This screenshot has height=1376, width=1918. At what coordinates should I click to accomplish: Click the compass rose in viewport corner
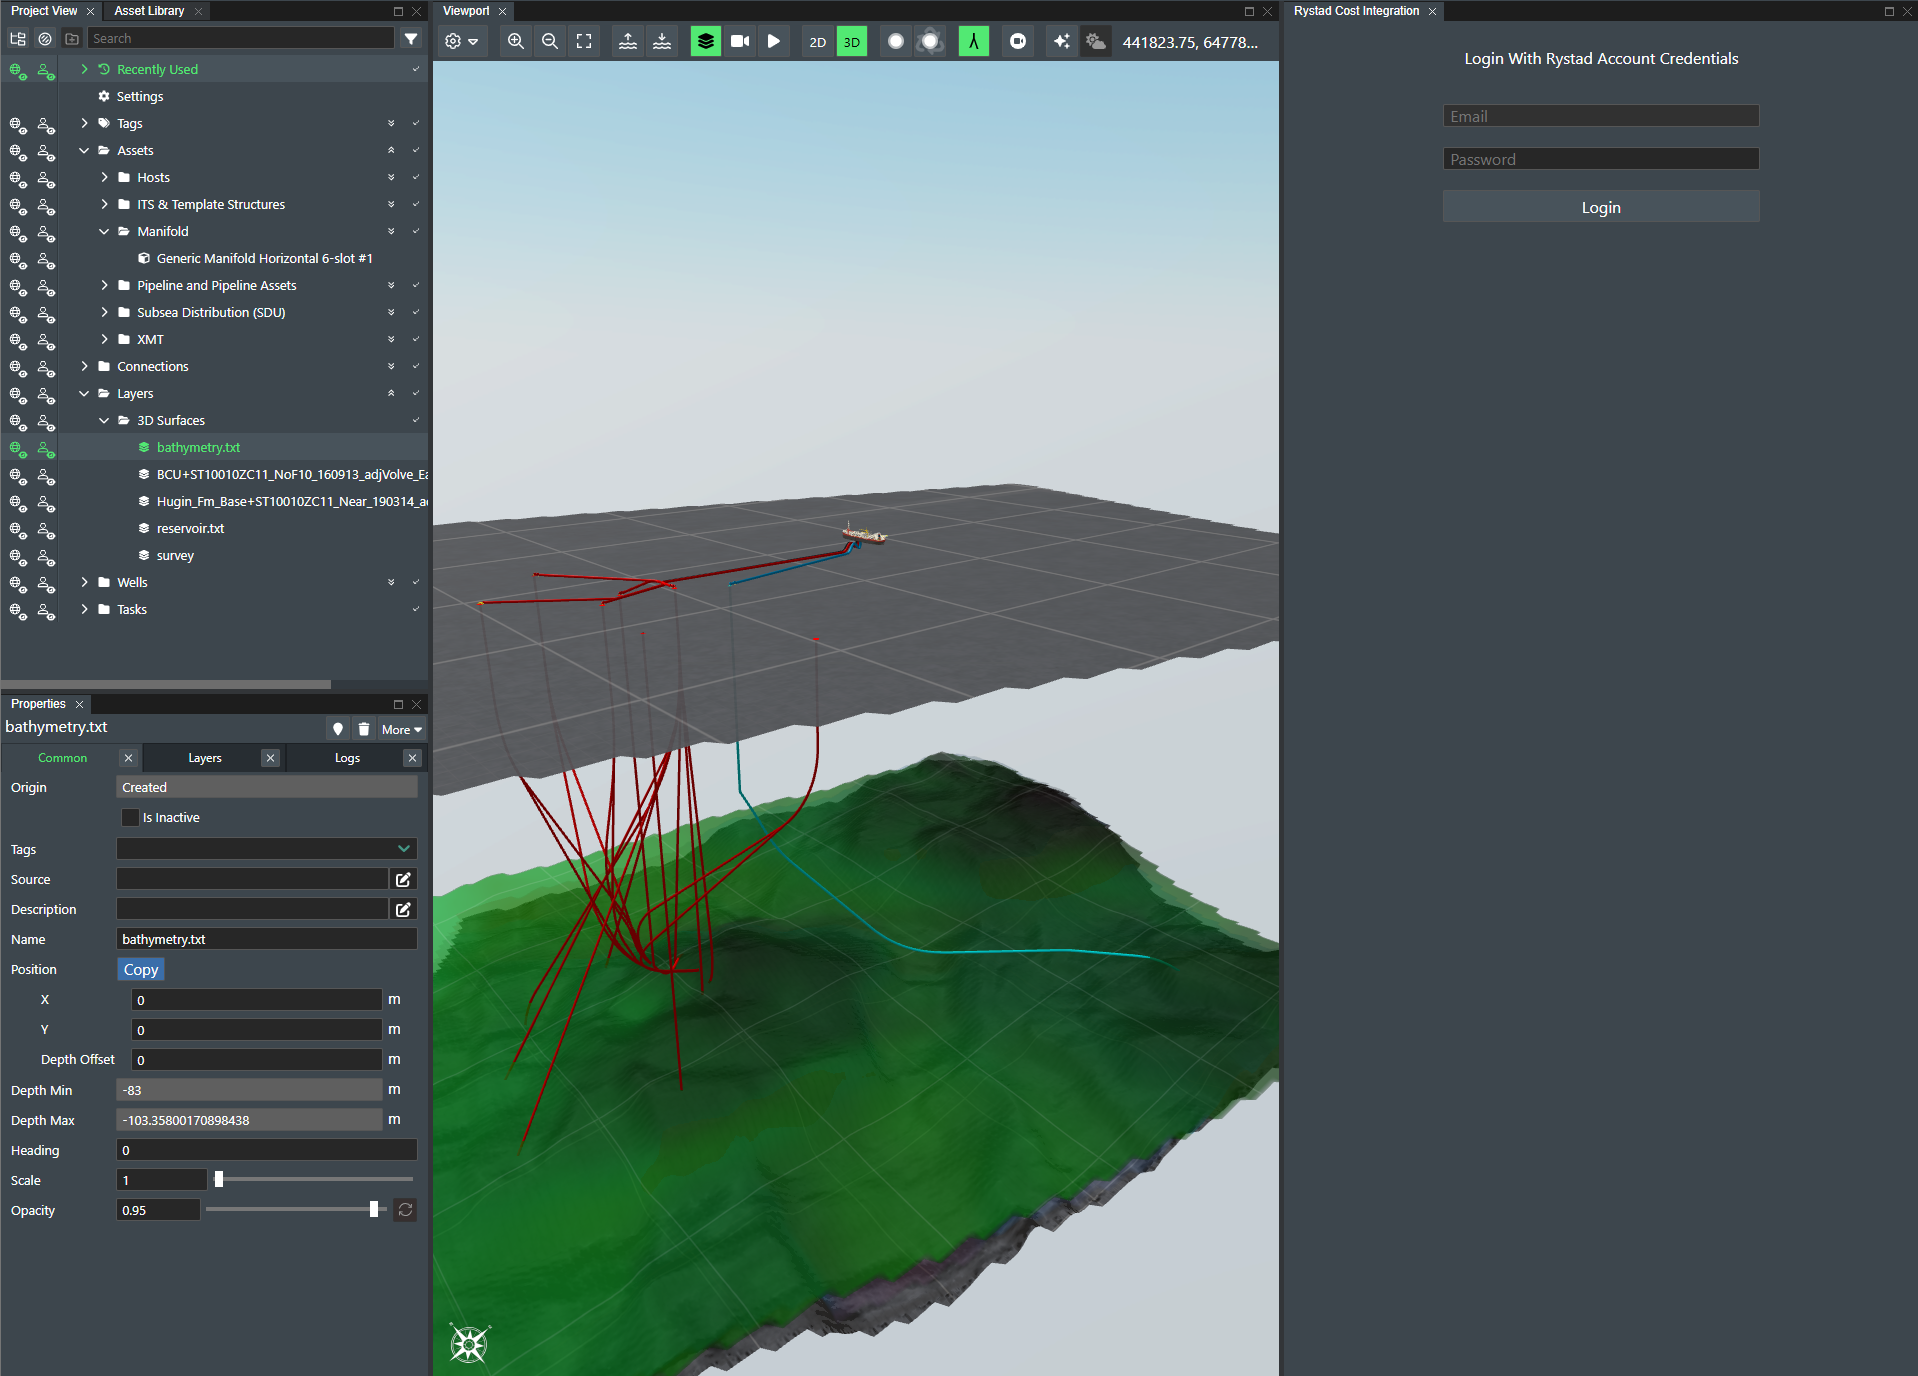click(468, 1344)
